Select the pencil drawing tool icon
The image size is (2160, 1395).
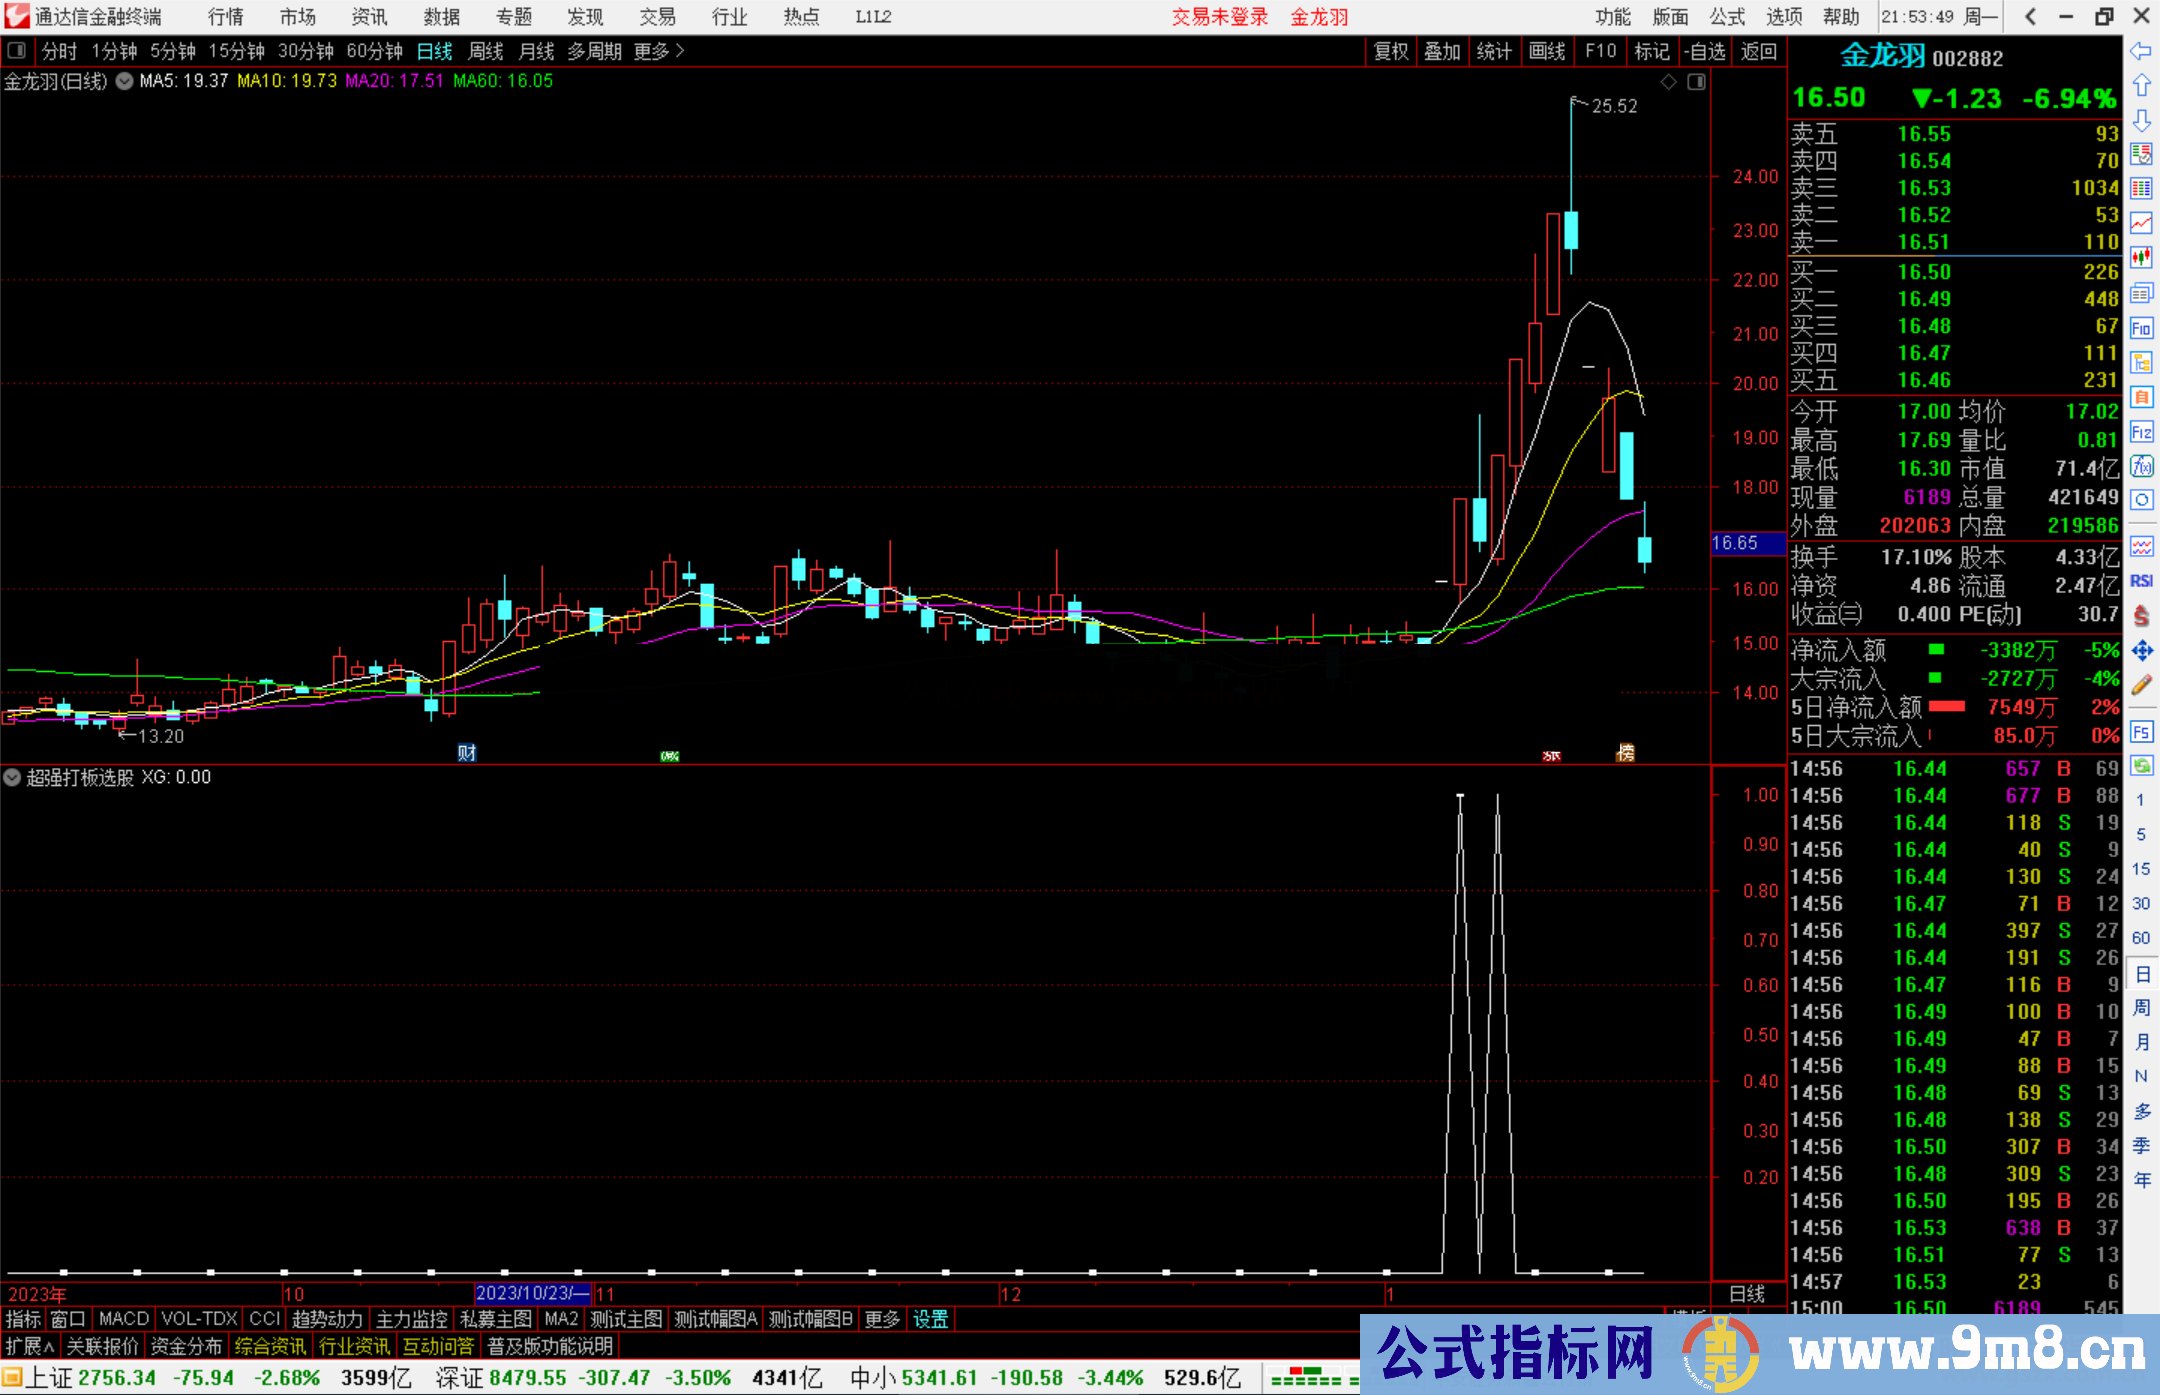[x=2141, y=686]
